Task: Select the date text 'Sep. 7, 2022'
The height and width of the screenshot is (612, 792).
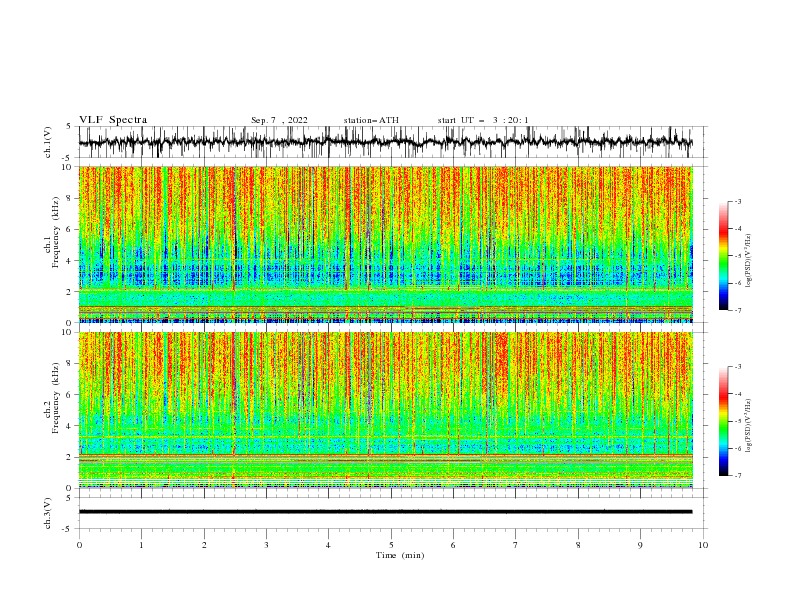Action: [279, 120]
